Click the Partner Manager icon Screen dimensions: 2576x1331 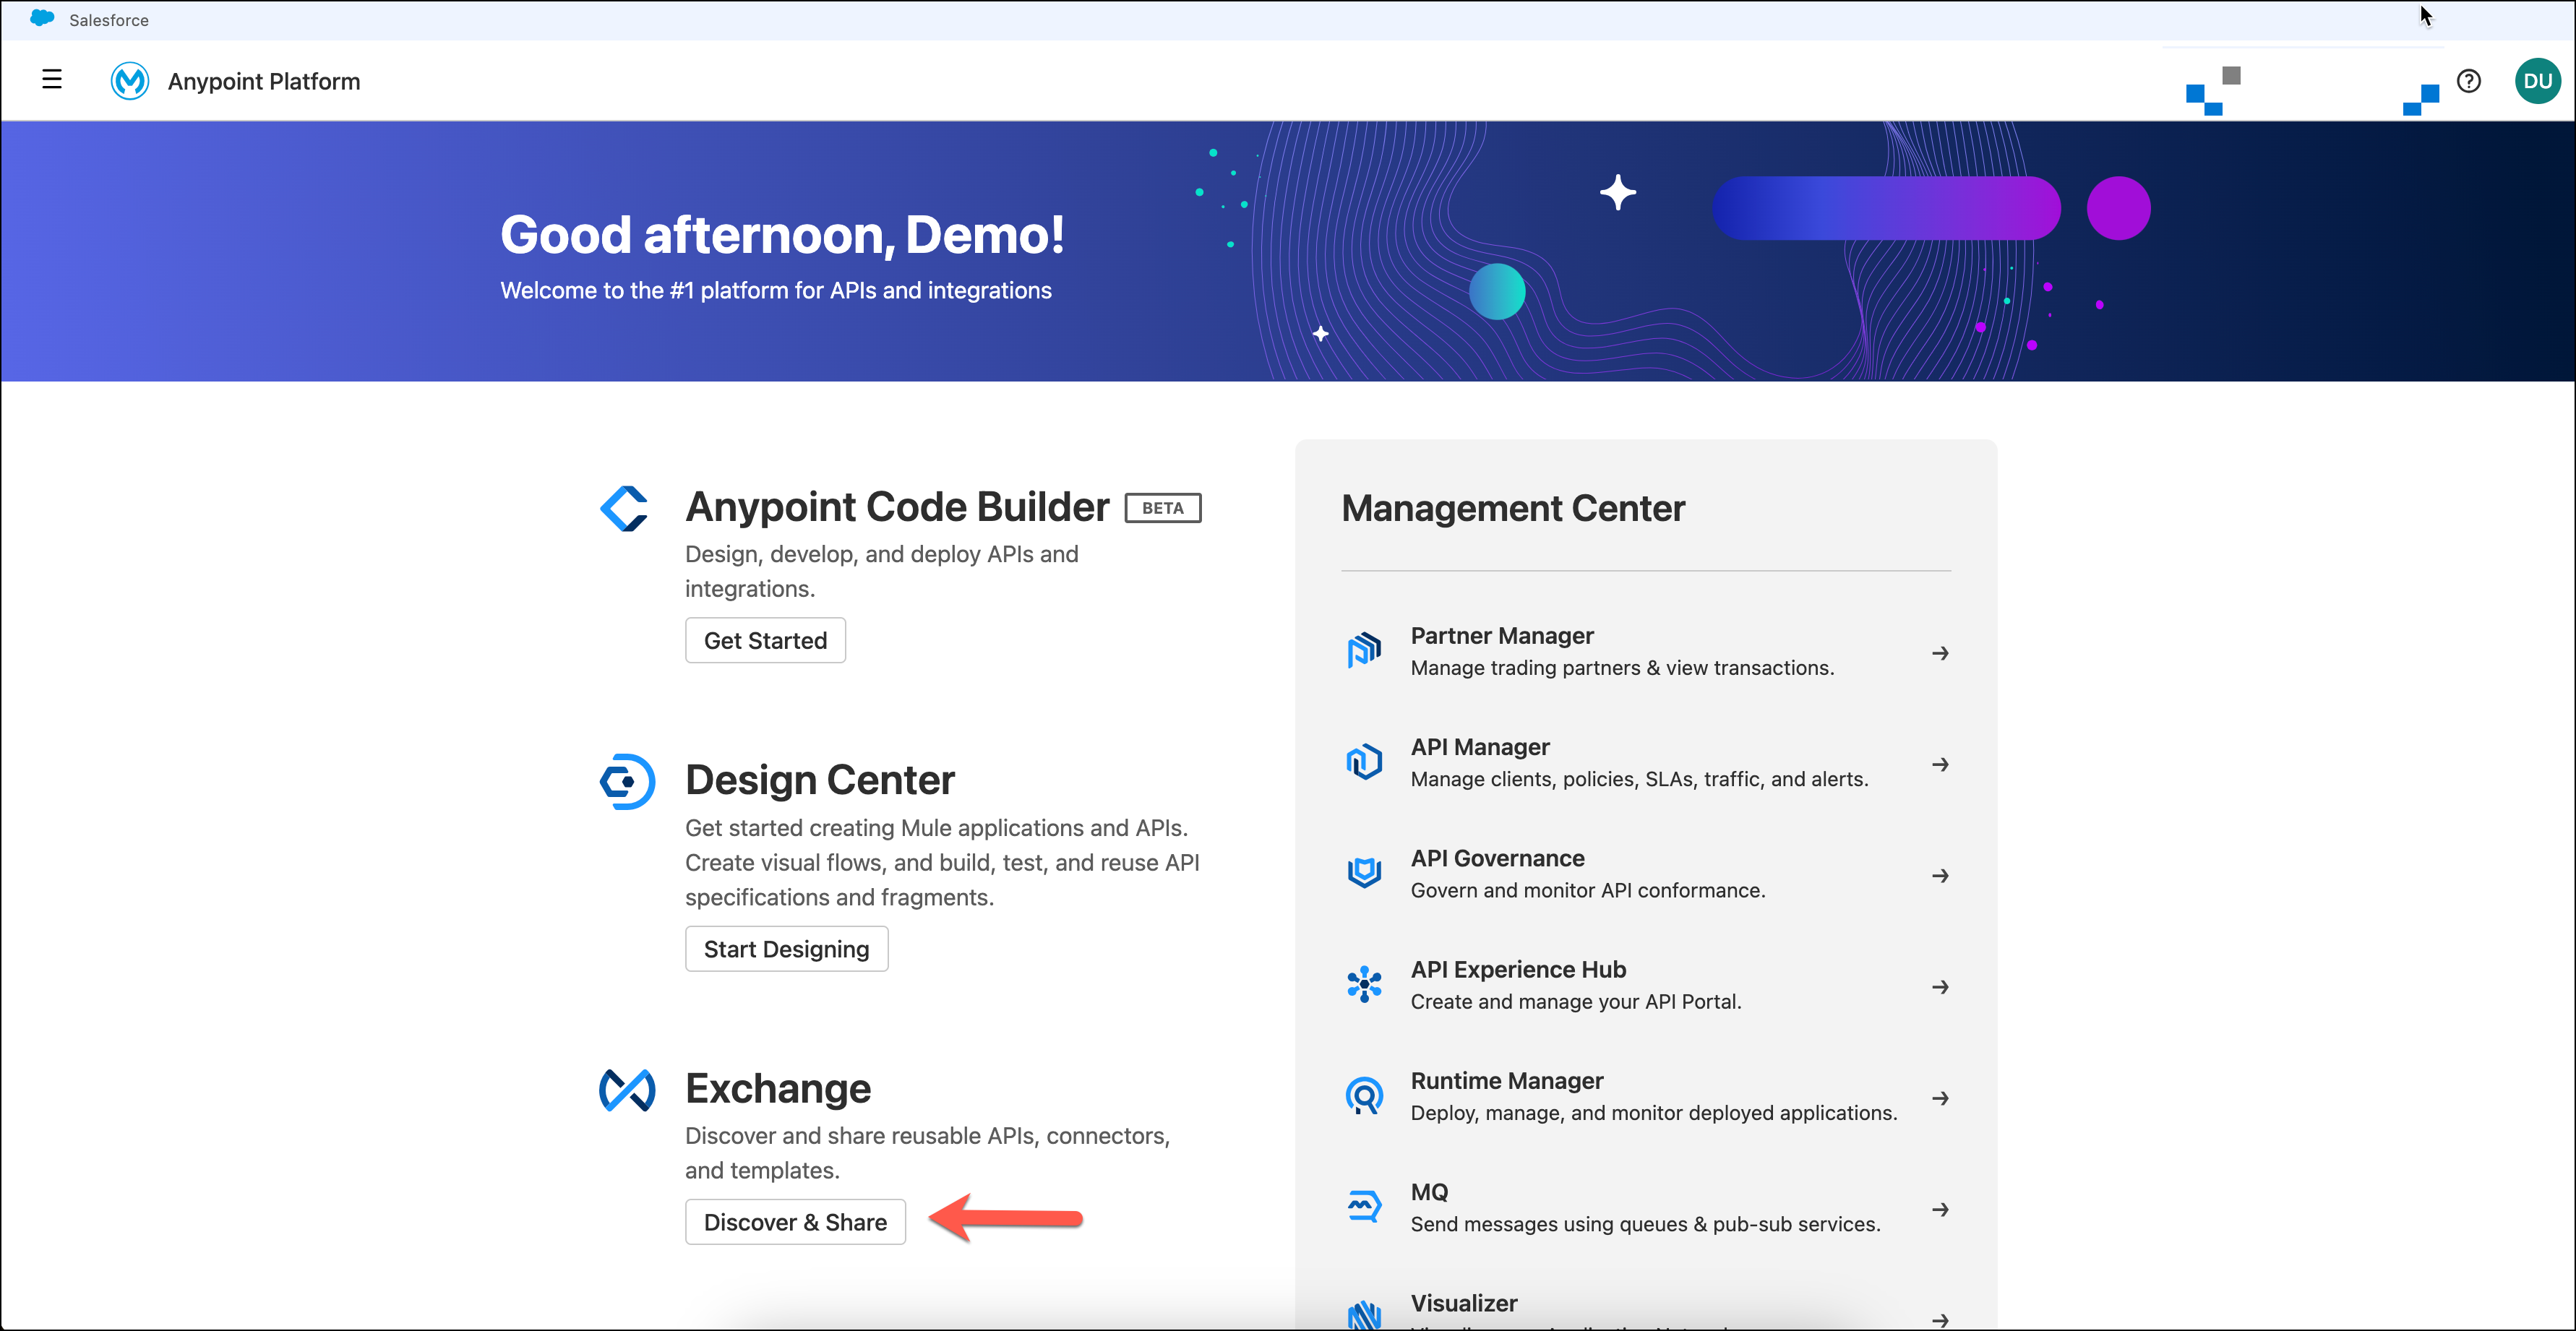coord(1364,651)
